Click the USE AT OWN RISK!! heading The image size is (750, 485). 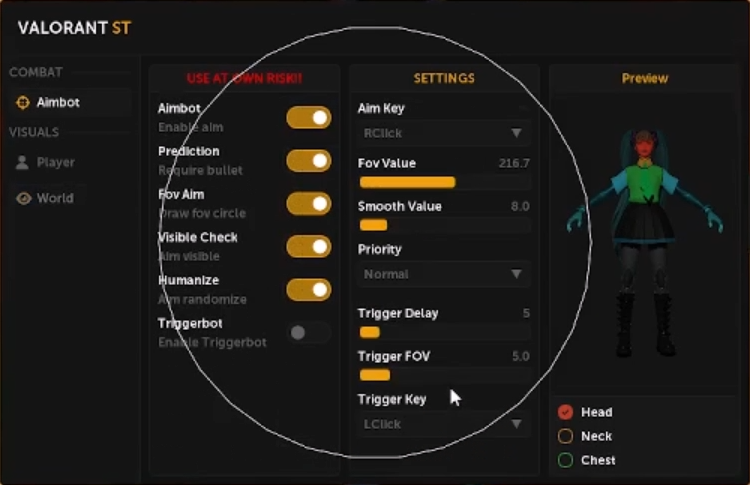244,78
